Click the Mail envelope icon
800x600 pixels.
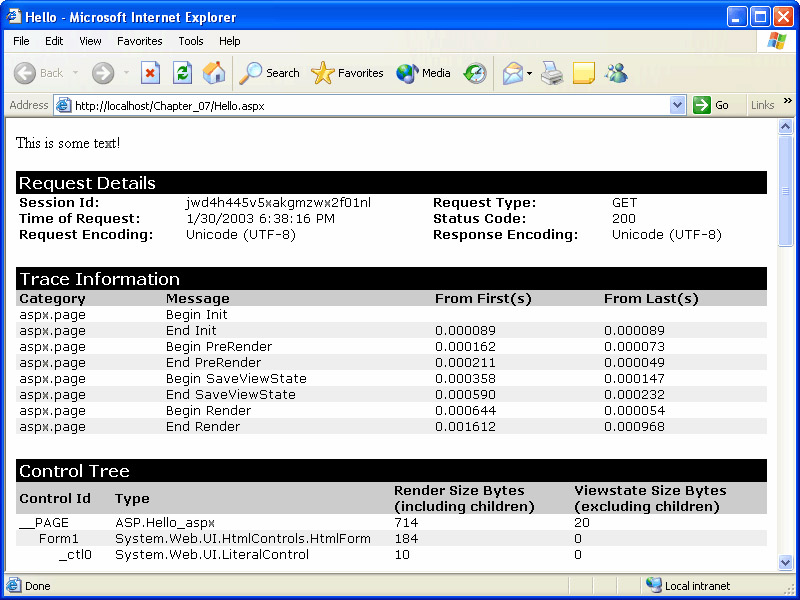[512, 73]
